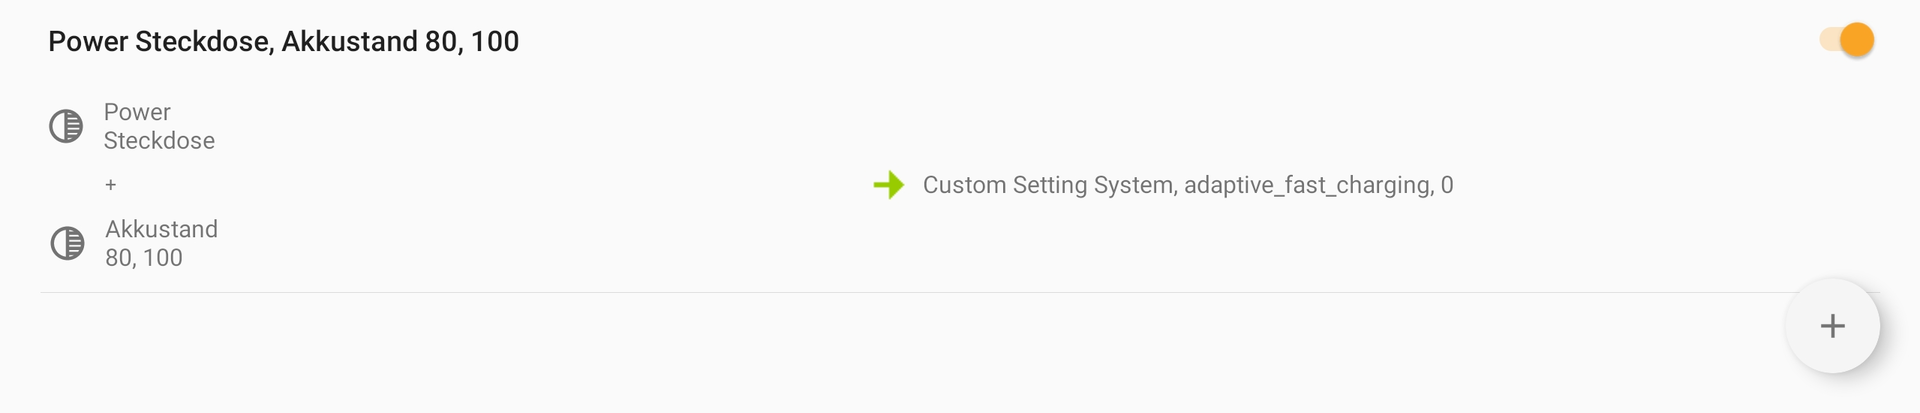Open the Power Steckdose condition label

pyautogui.click(x=159, y=126)
